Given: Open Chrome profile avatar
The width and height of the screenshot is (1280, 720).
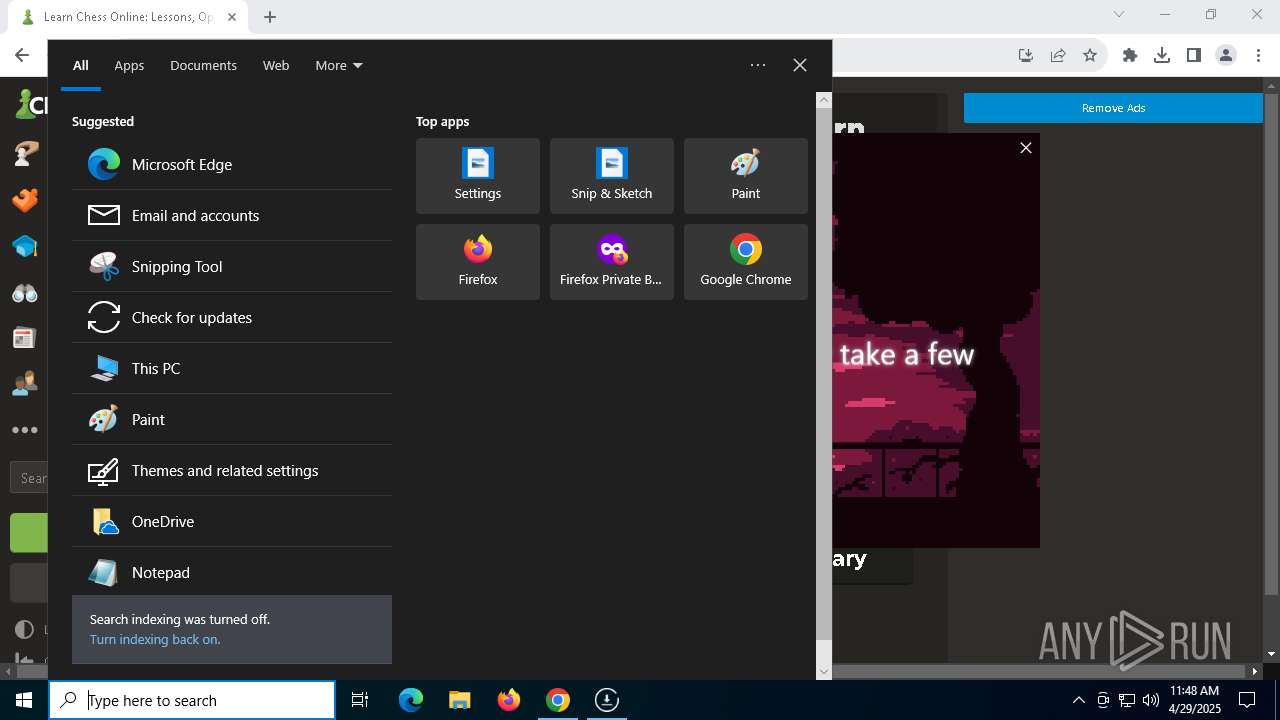Looking at the screenshot, I should tap(1226, 56).
